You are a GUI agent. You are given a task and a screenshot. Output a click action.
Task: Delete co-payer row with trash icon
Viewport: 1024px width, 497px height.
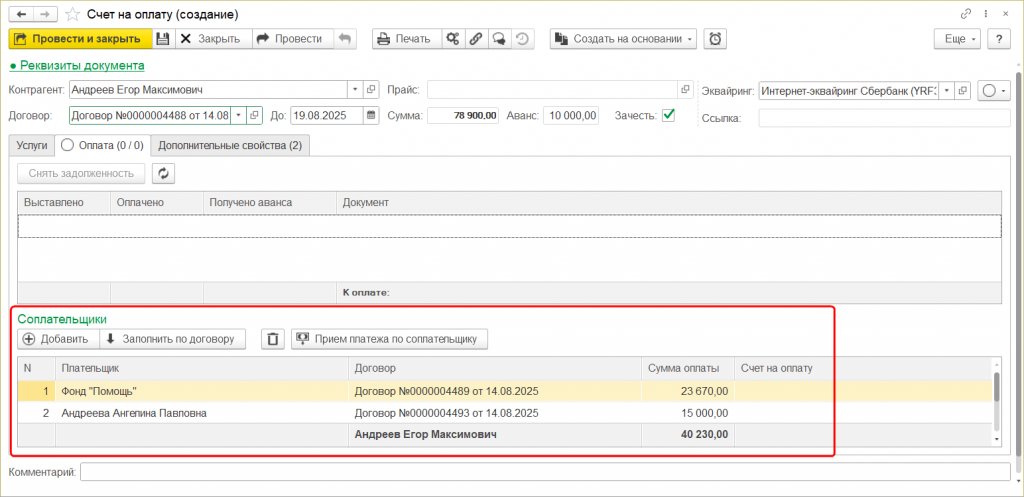(272, 339)
